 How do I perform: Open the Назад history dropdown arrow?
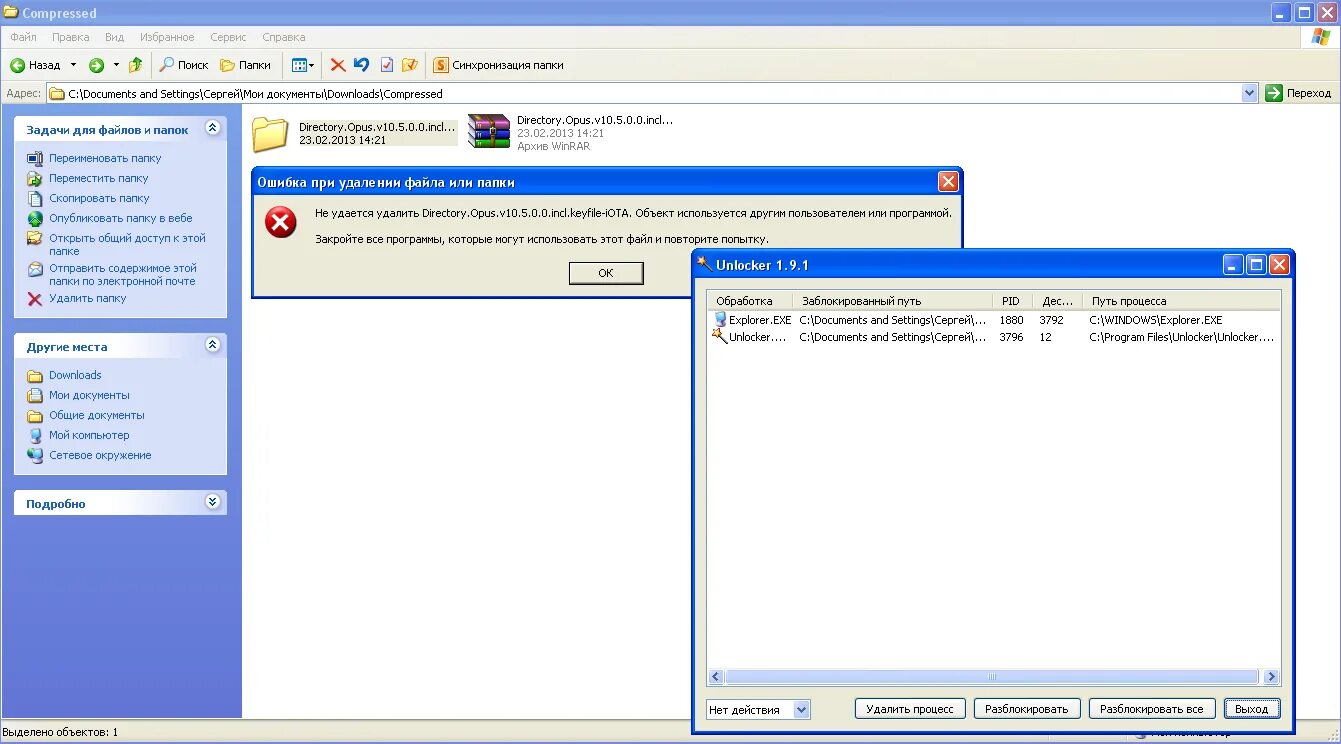coord(73,65)
